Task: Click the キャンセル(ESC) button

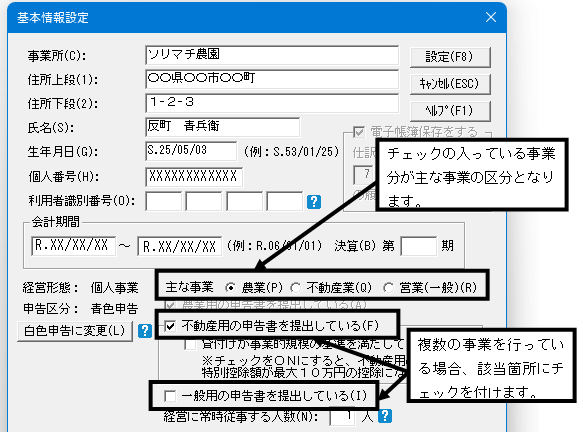Action: [450, 84]
